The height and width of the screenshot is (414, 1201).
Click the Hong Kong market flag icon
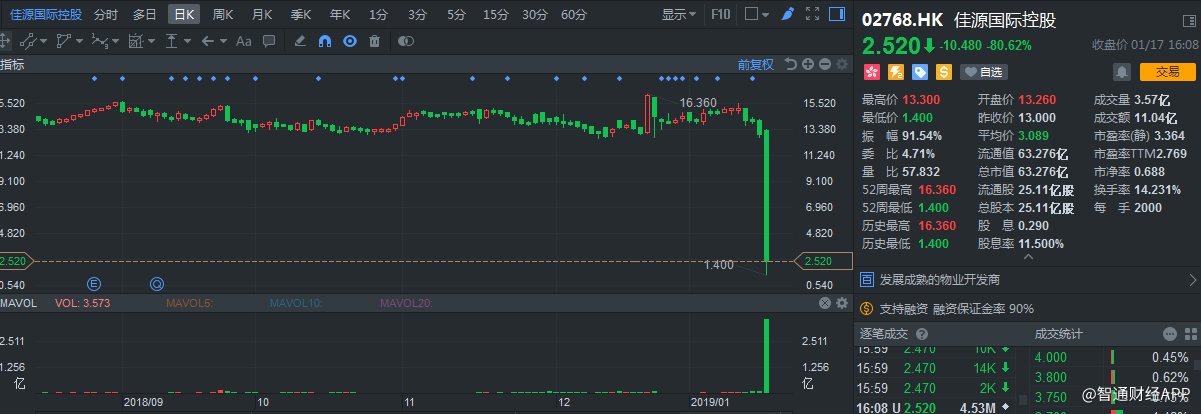tap(872, 71)
